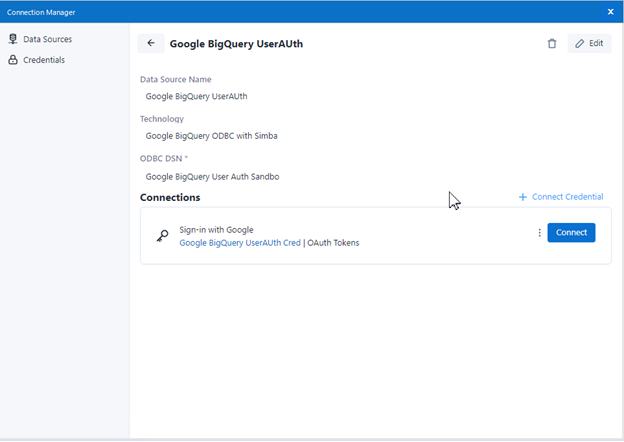Screen dimensions: 624x442
Task: Click the Data Sources icon in sidebar
Action: click(x=13, y=39)
